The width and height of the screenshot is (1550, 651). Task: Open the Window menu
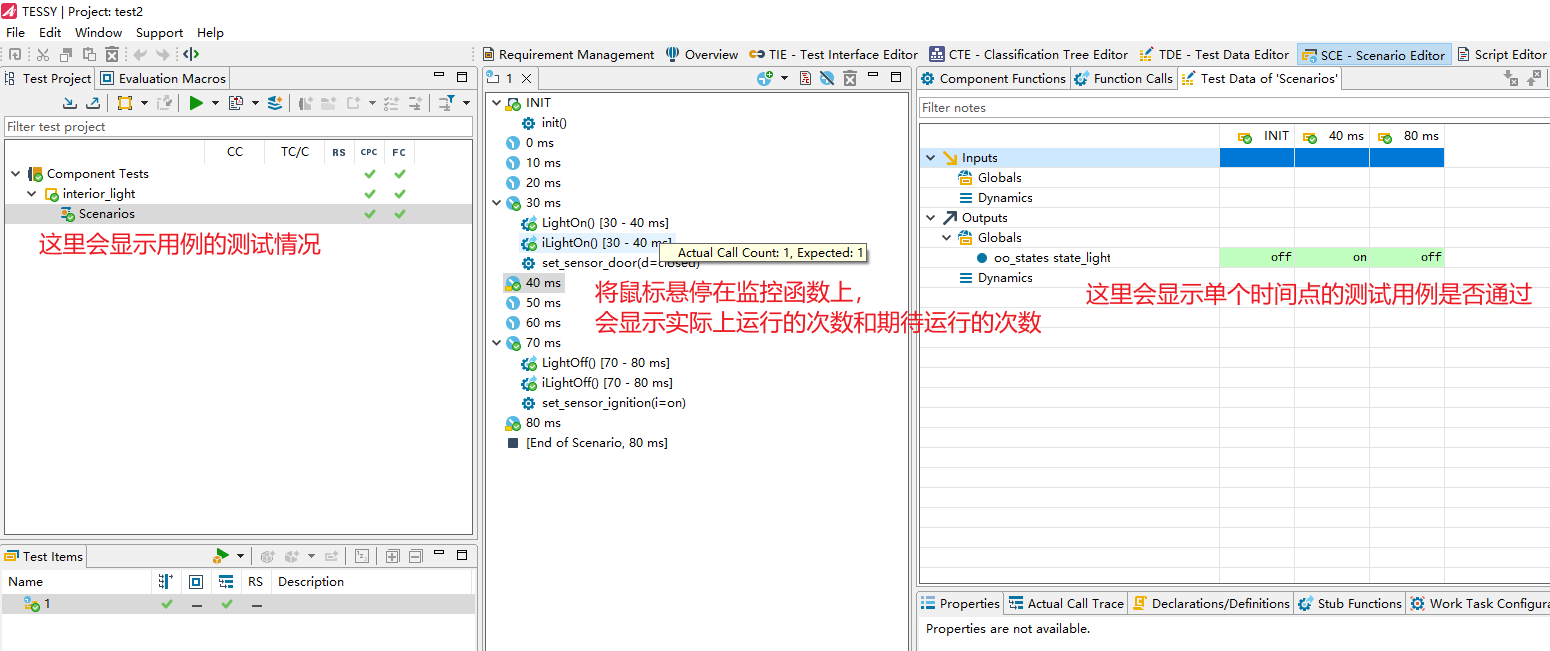pyautogui.click(x=98, y=32)
